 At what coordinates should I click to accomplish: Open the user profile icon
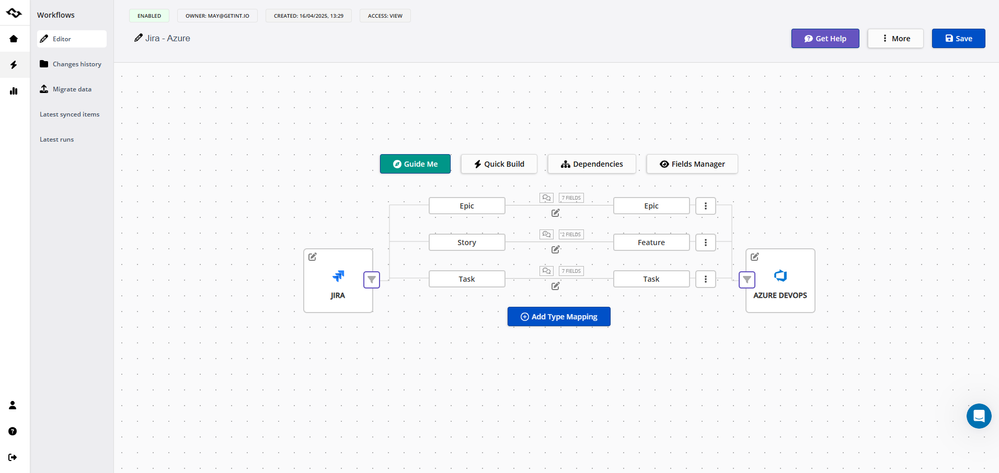(x=13, y=405)
